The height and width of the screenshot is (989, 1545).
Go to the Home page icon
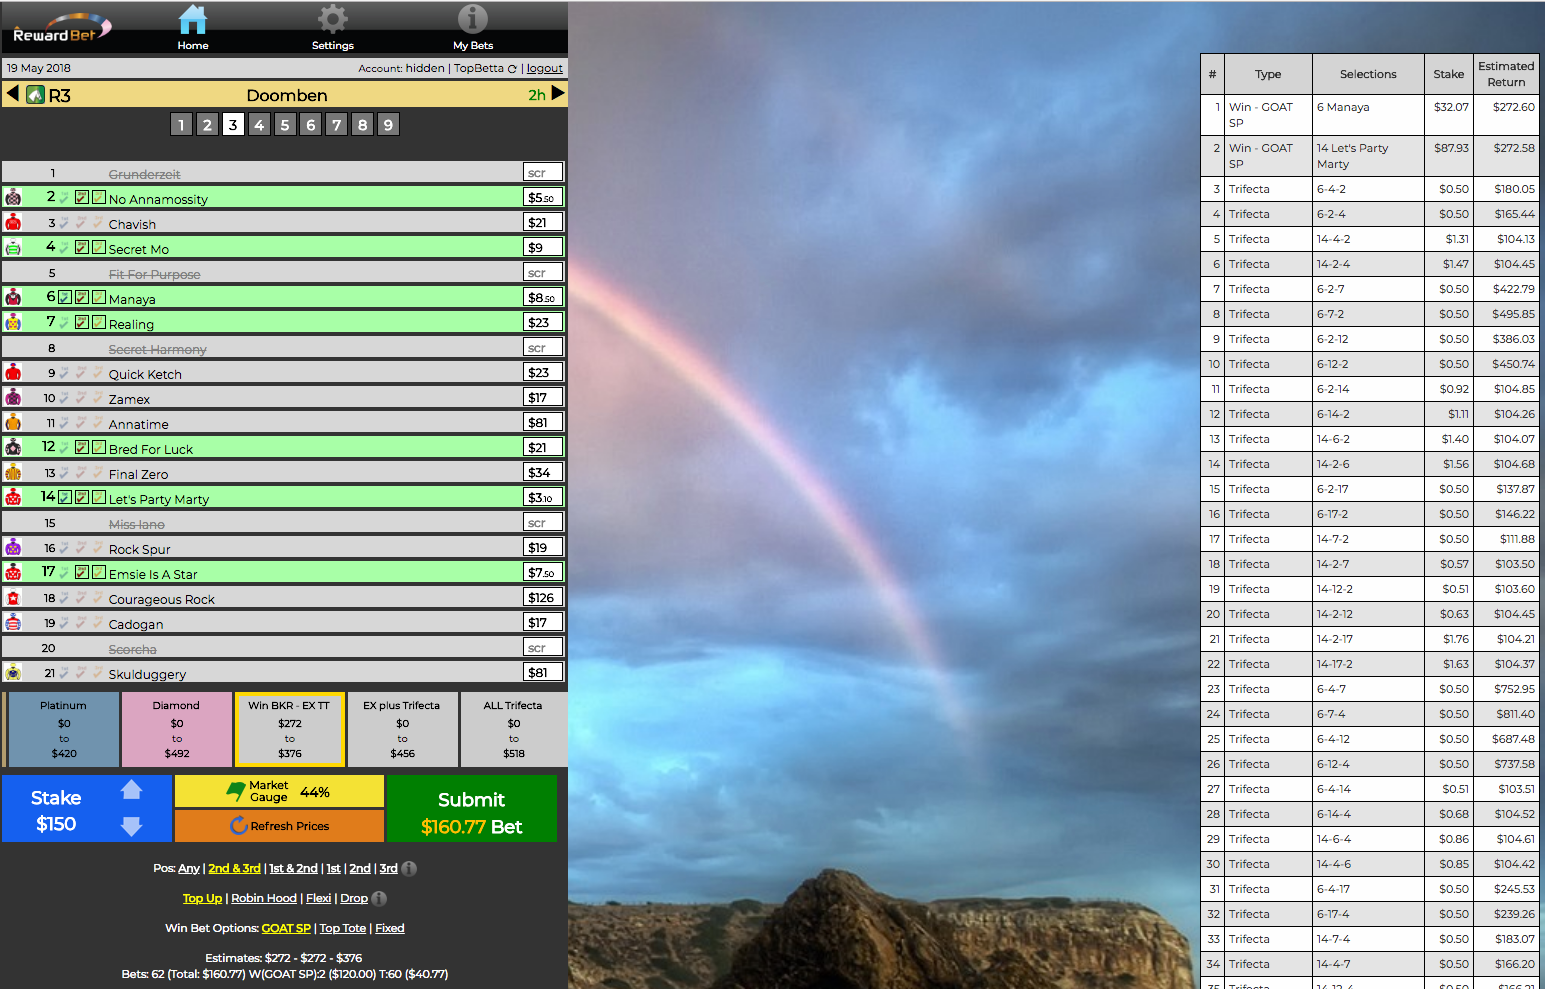pyautogui.click(x=192, y=19)
